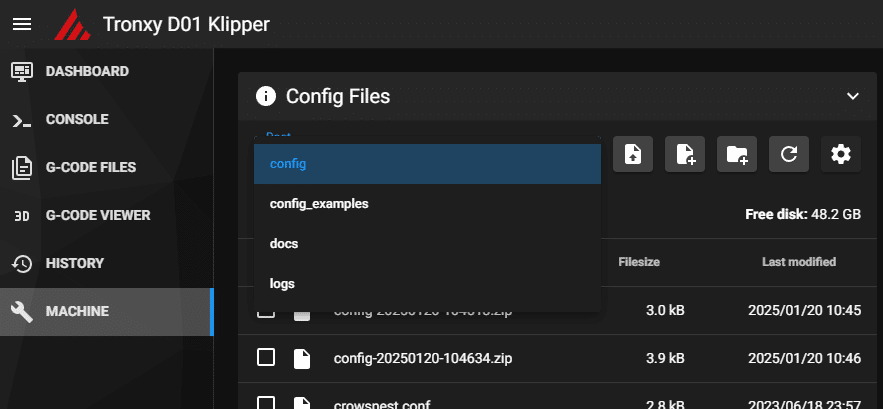Screen dimensions: 883x409
Task: Click Tronxy D01 Klipper title
Action: 186,24
